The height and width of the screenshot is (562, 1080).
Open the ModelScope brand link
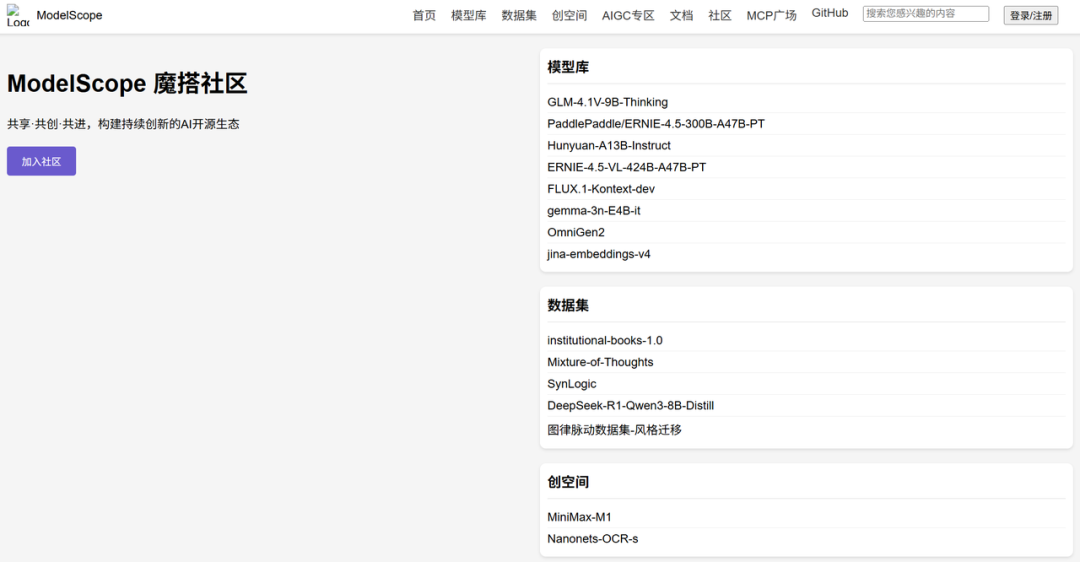coord(69,15)
